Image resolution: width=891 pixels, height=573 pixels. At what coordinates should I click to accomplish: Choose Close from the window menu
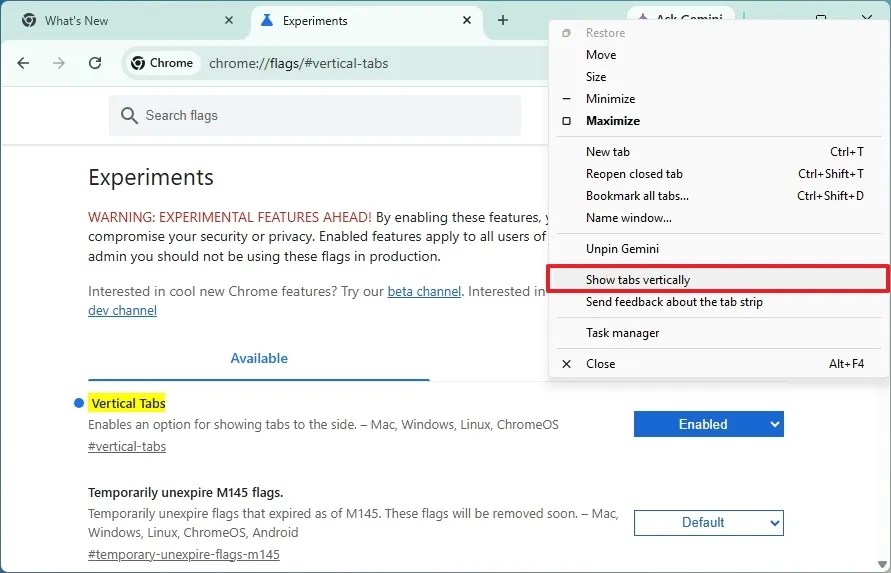(x=718, y=364)
